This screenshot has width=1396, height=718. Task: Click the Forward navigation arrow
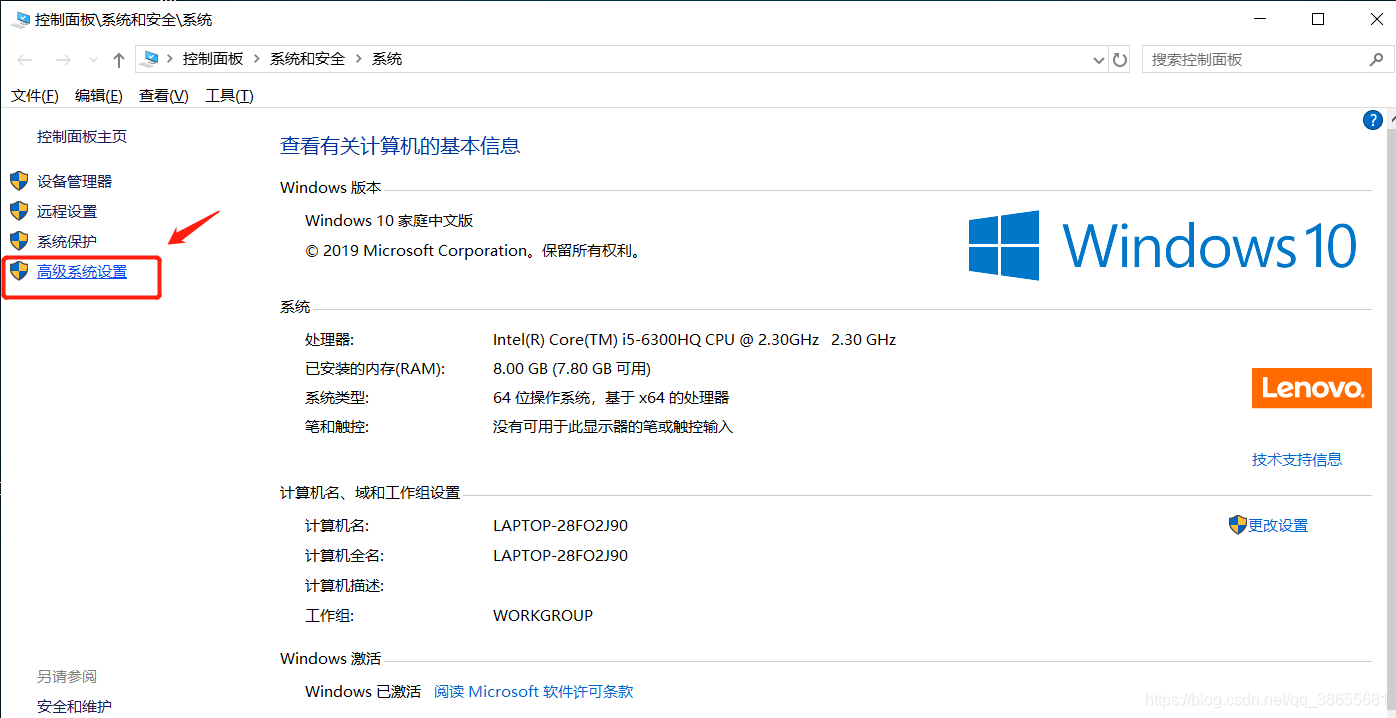[x=62, y=60]
